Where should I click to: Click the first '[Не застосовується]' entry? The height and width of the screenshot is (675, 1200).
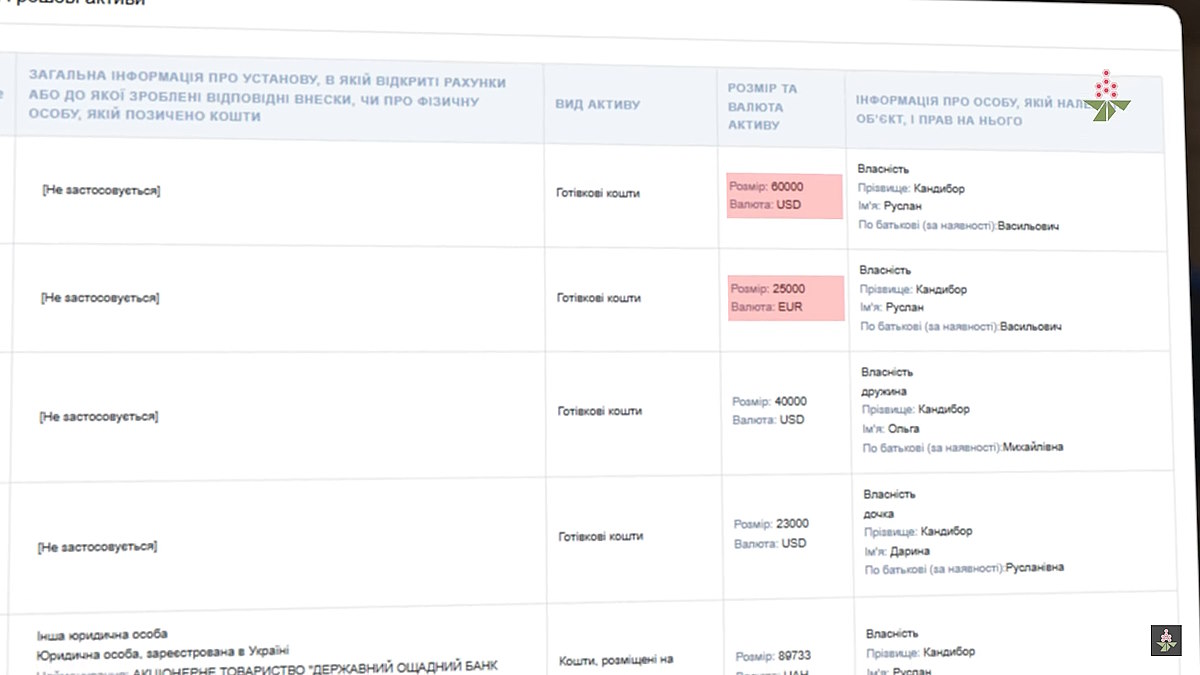click(x=101, y=190)
